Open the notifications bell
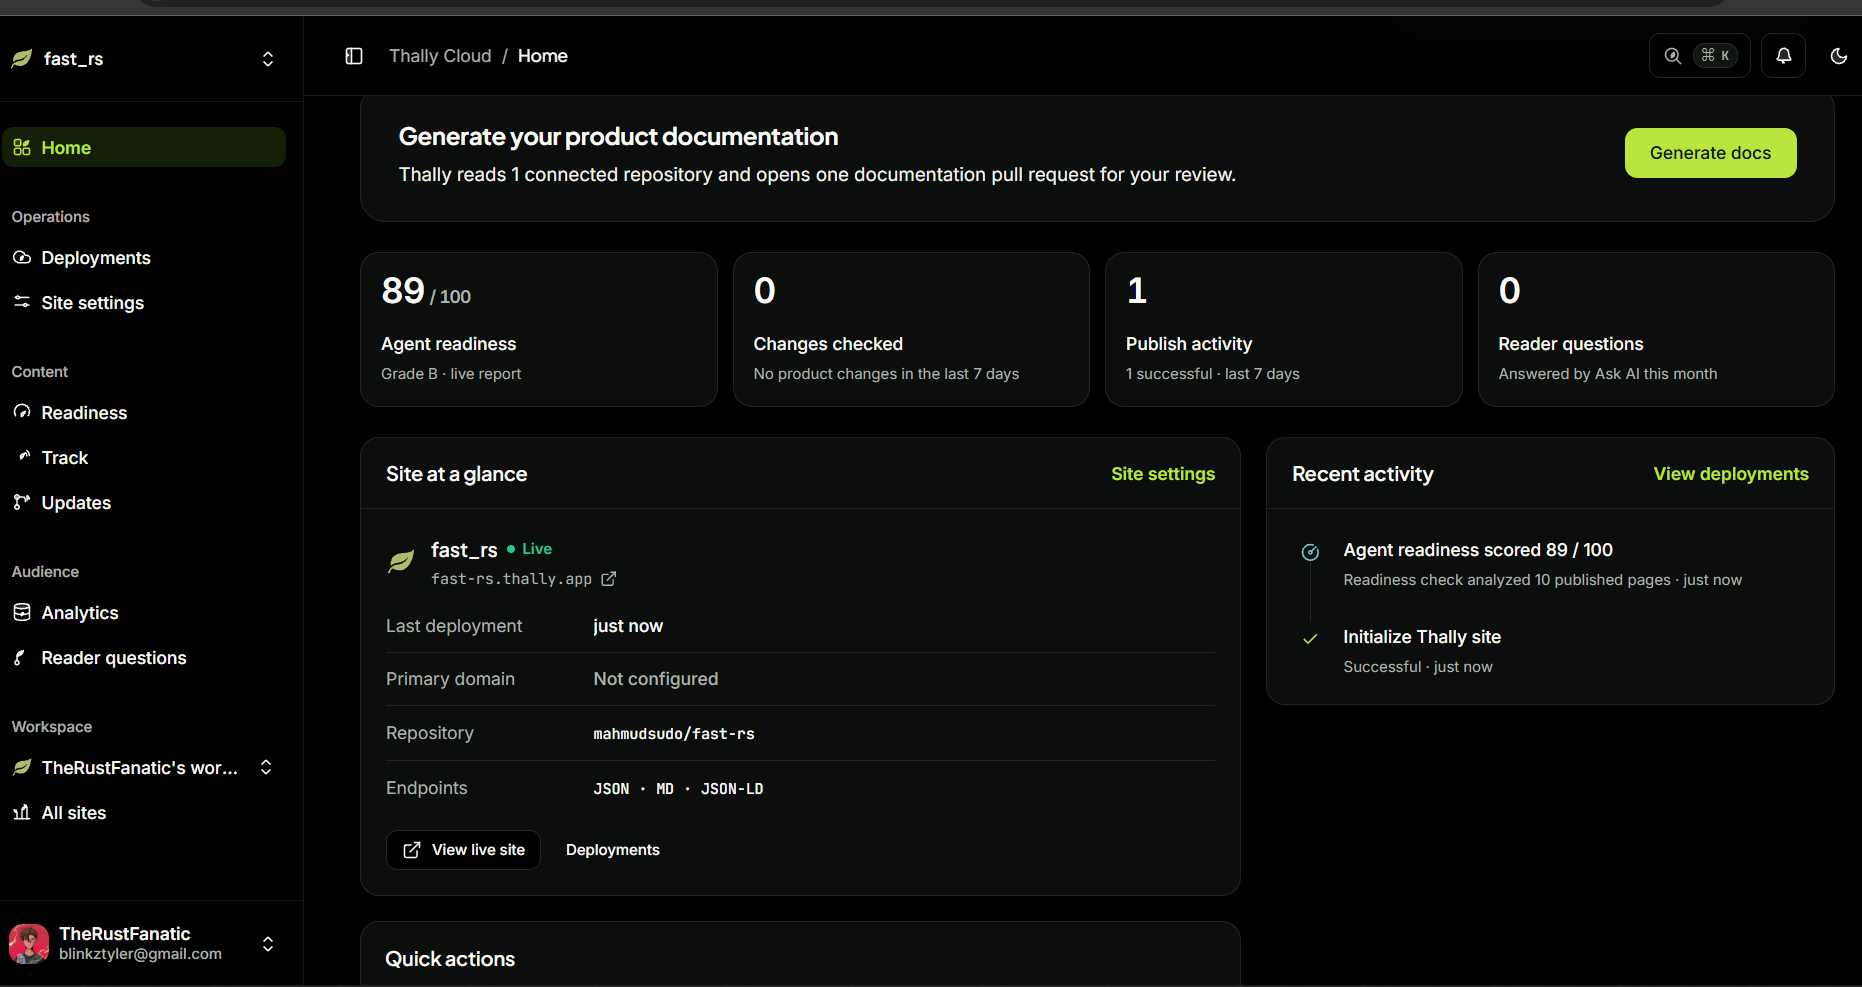 [x=1783, y=56]
